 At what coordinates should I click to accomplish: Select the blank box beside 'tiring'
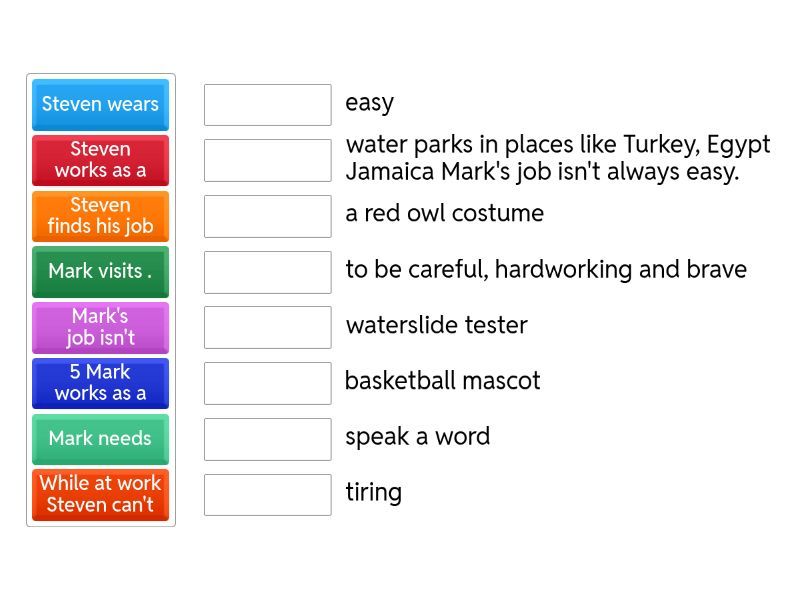[267, 495]
